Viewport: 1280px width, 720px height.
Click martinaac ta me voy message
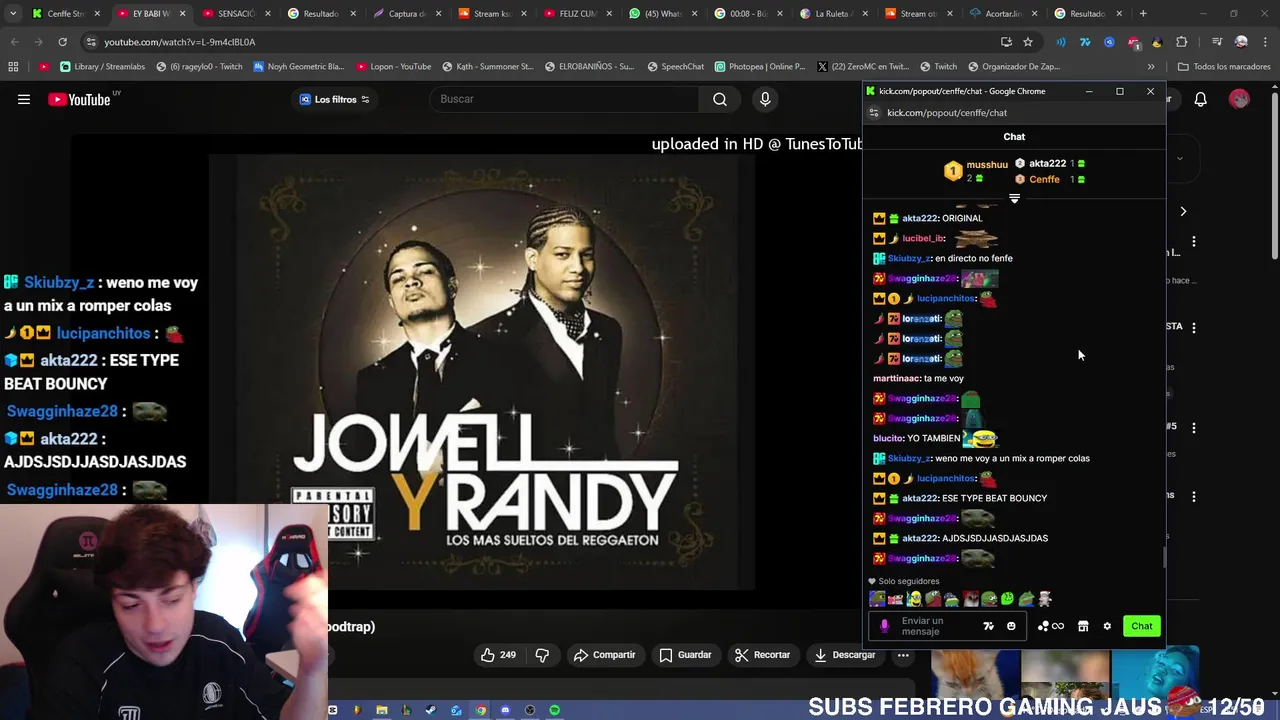coord(918,378)
